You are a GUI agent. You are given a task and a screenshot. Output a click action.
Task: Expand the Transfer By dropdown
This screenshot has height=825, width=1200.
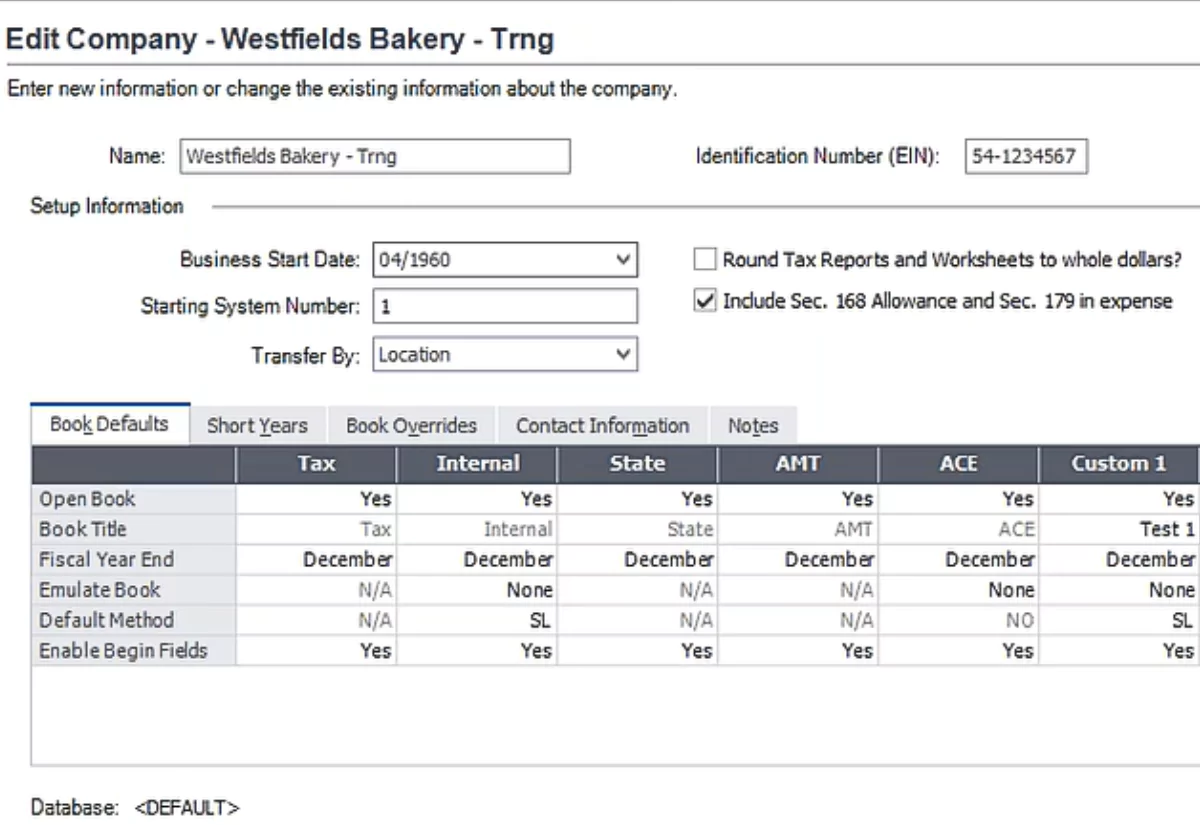coord(624,355)
